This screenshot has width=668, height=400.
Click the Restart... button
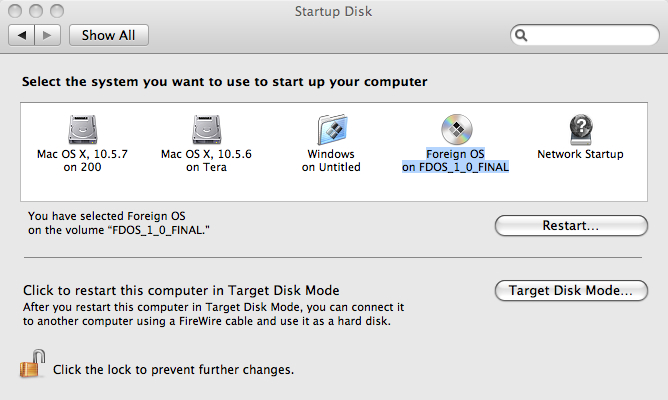pos(571,225)
